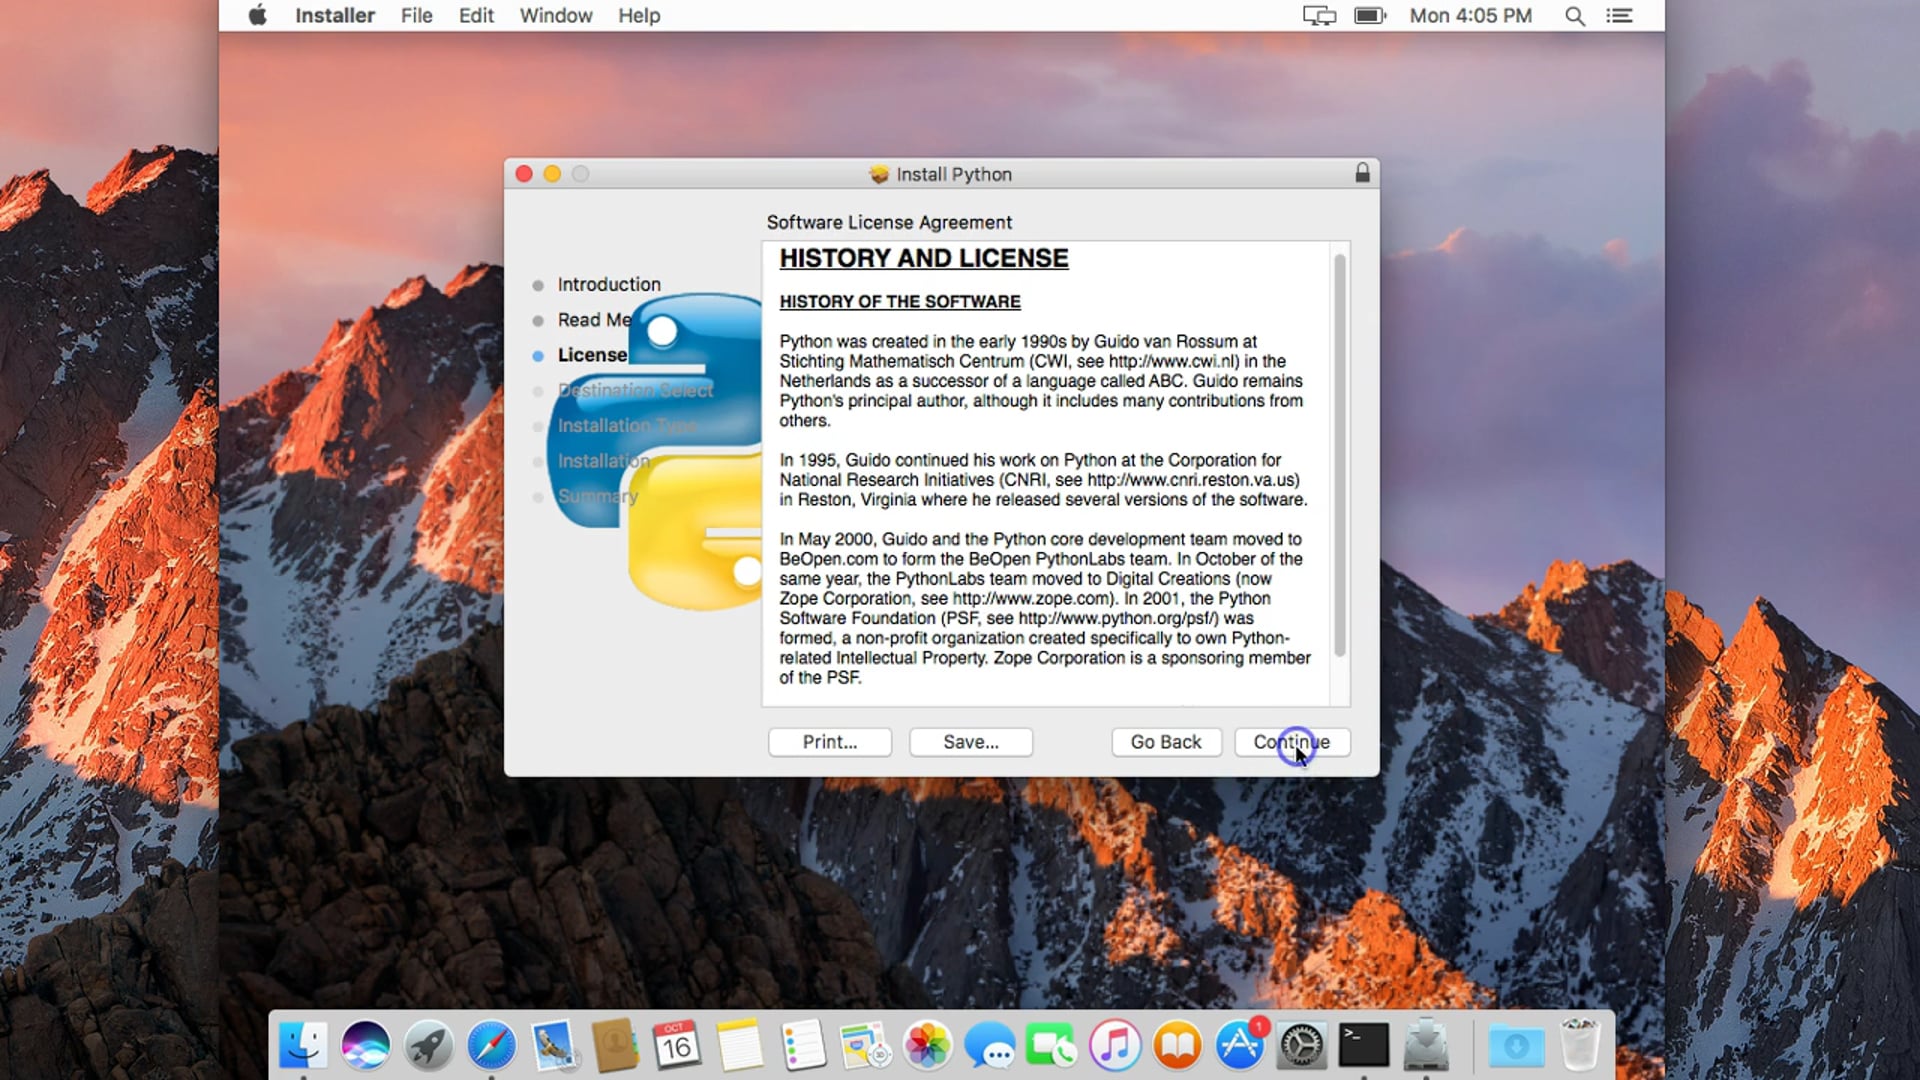Open the App Store from the Dock
The height and width of the screenshot is (1080, 1920).
click(x=1239, y=1044)
